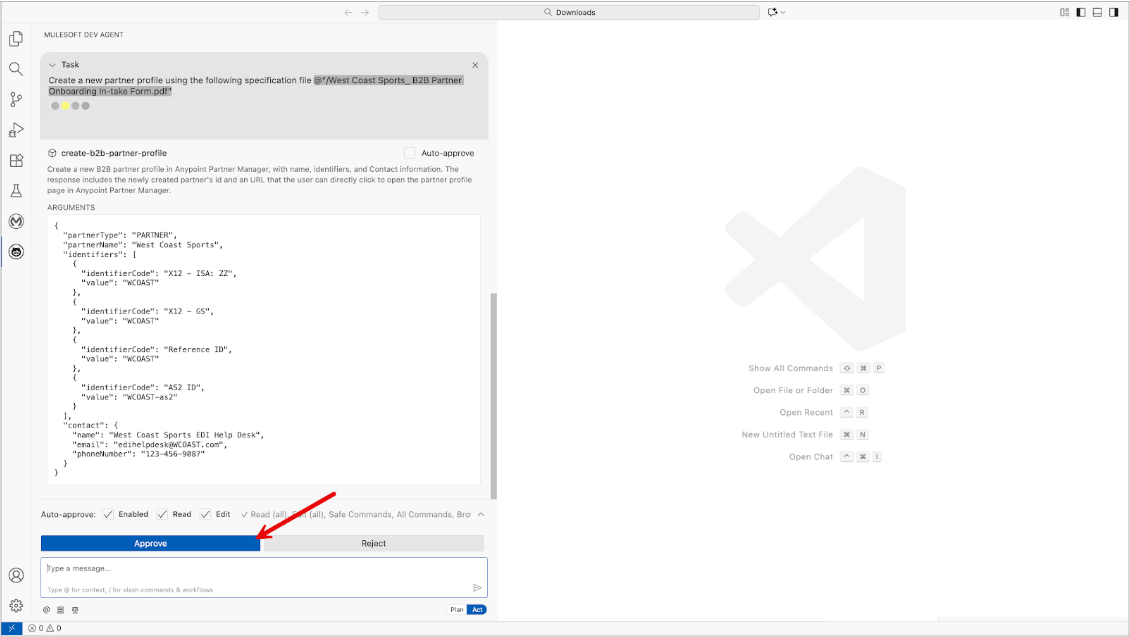Click the Accounts icon above settings
Screen dimensions: 1130x637
point(16,575)
